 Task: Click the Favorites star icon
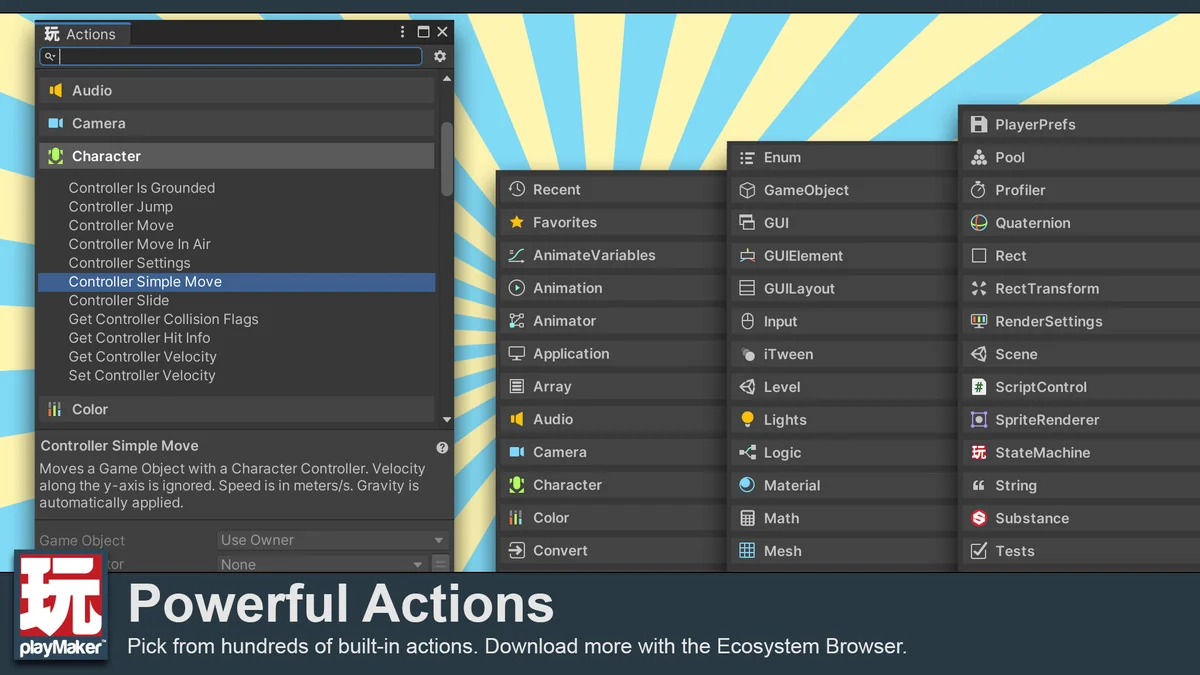516,222
